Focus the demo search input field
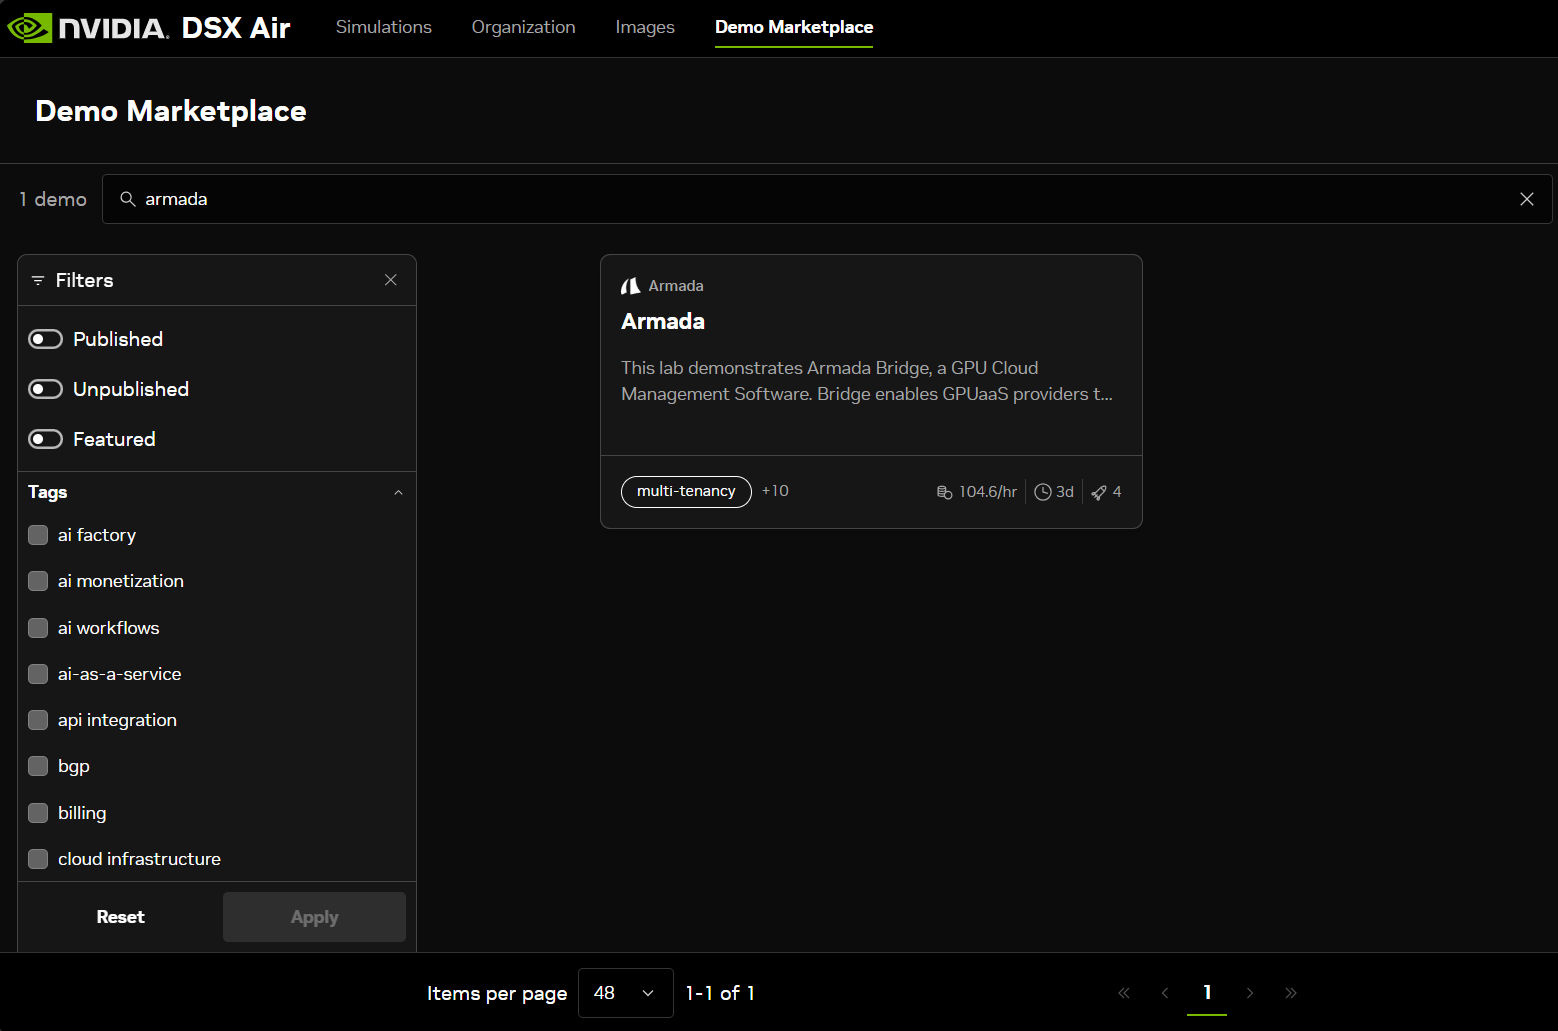The width and height of the screenshot is (1558, 1031). 827,199
